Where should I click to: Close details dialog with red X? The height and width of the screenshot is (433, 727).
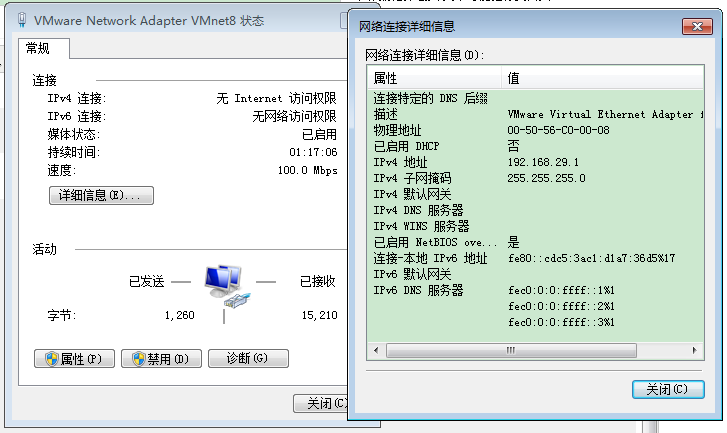coord(697,26)
